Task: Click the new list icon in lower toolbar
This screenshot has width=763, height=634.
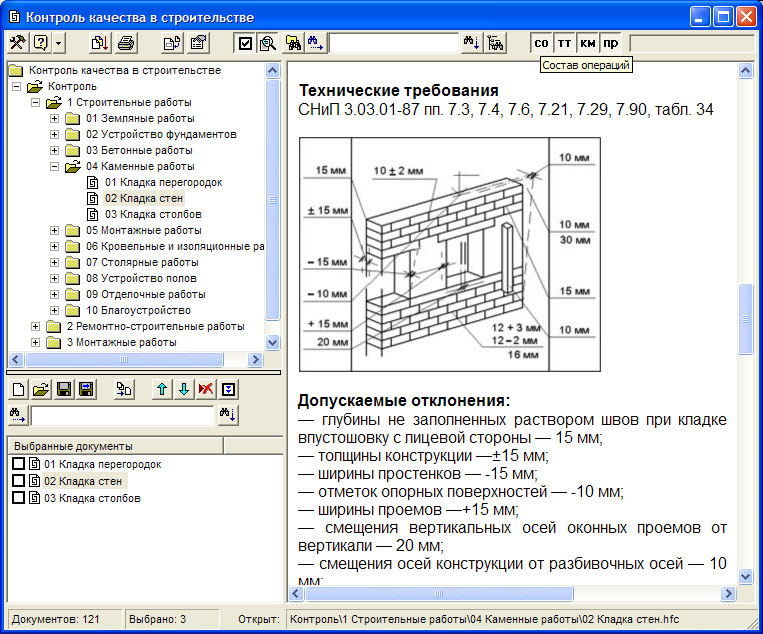Action: 18,389
